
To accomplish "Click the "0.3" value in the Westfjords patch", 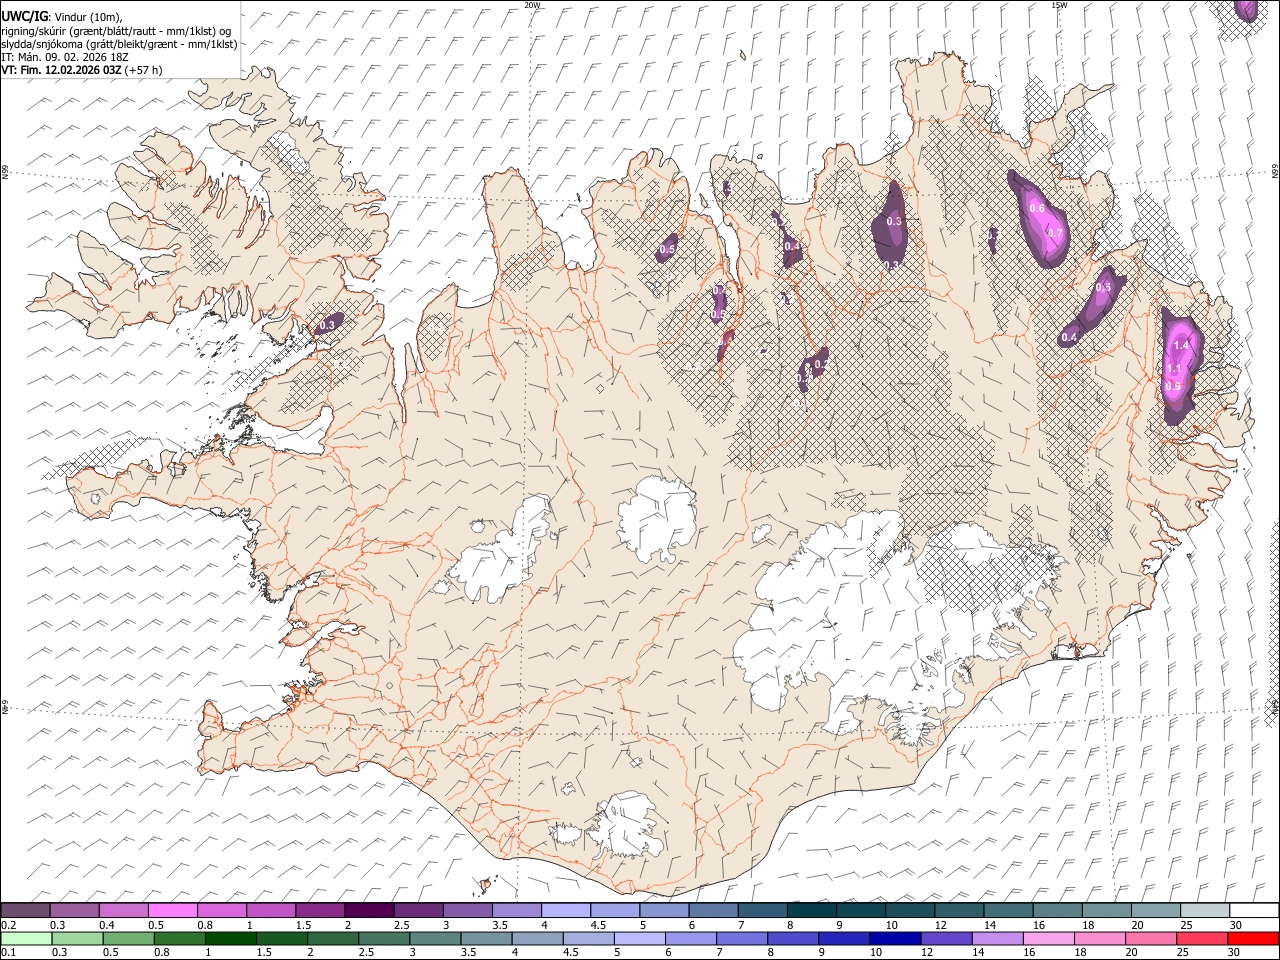I will tap(327, 326).
